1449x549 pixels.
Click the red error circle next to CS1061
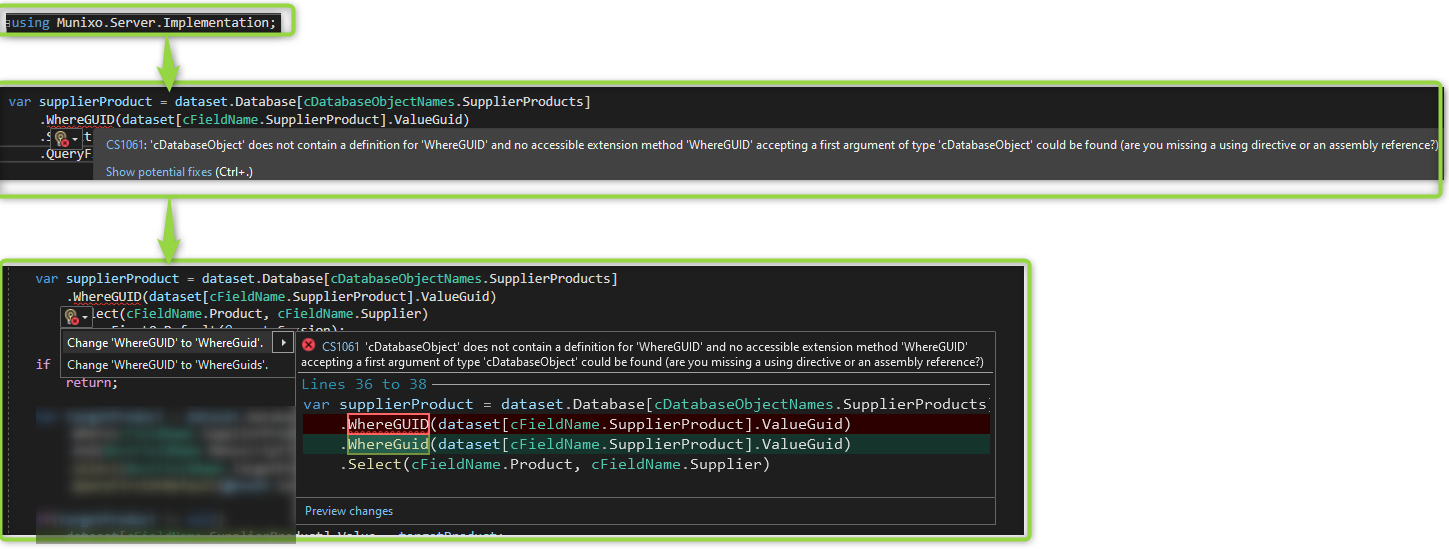coord(309,345)
